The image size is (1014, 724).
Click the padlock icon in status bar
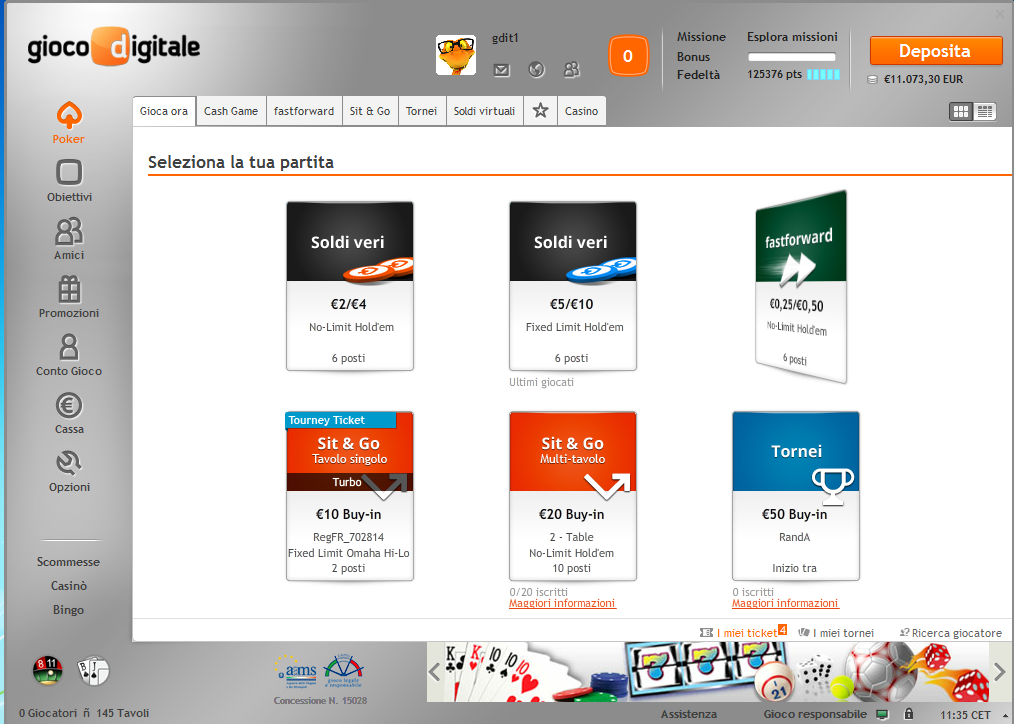coord(909,714)
